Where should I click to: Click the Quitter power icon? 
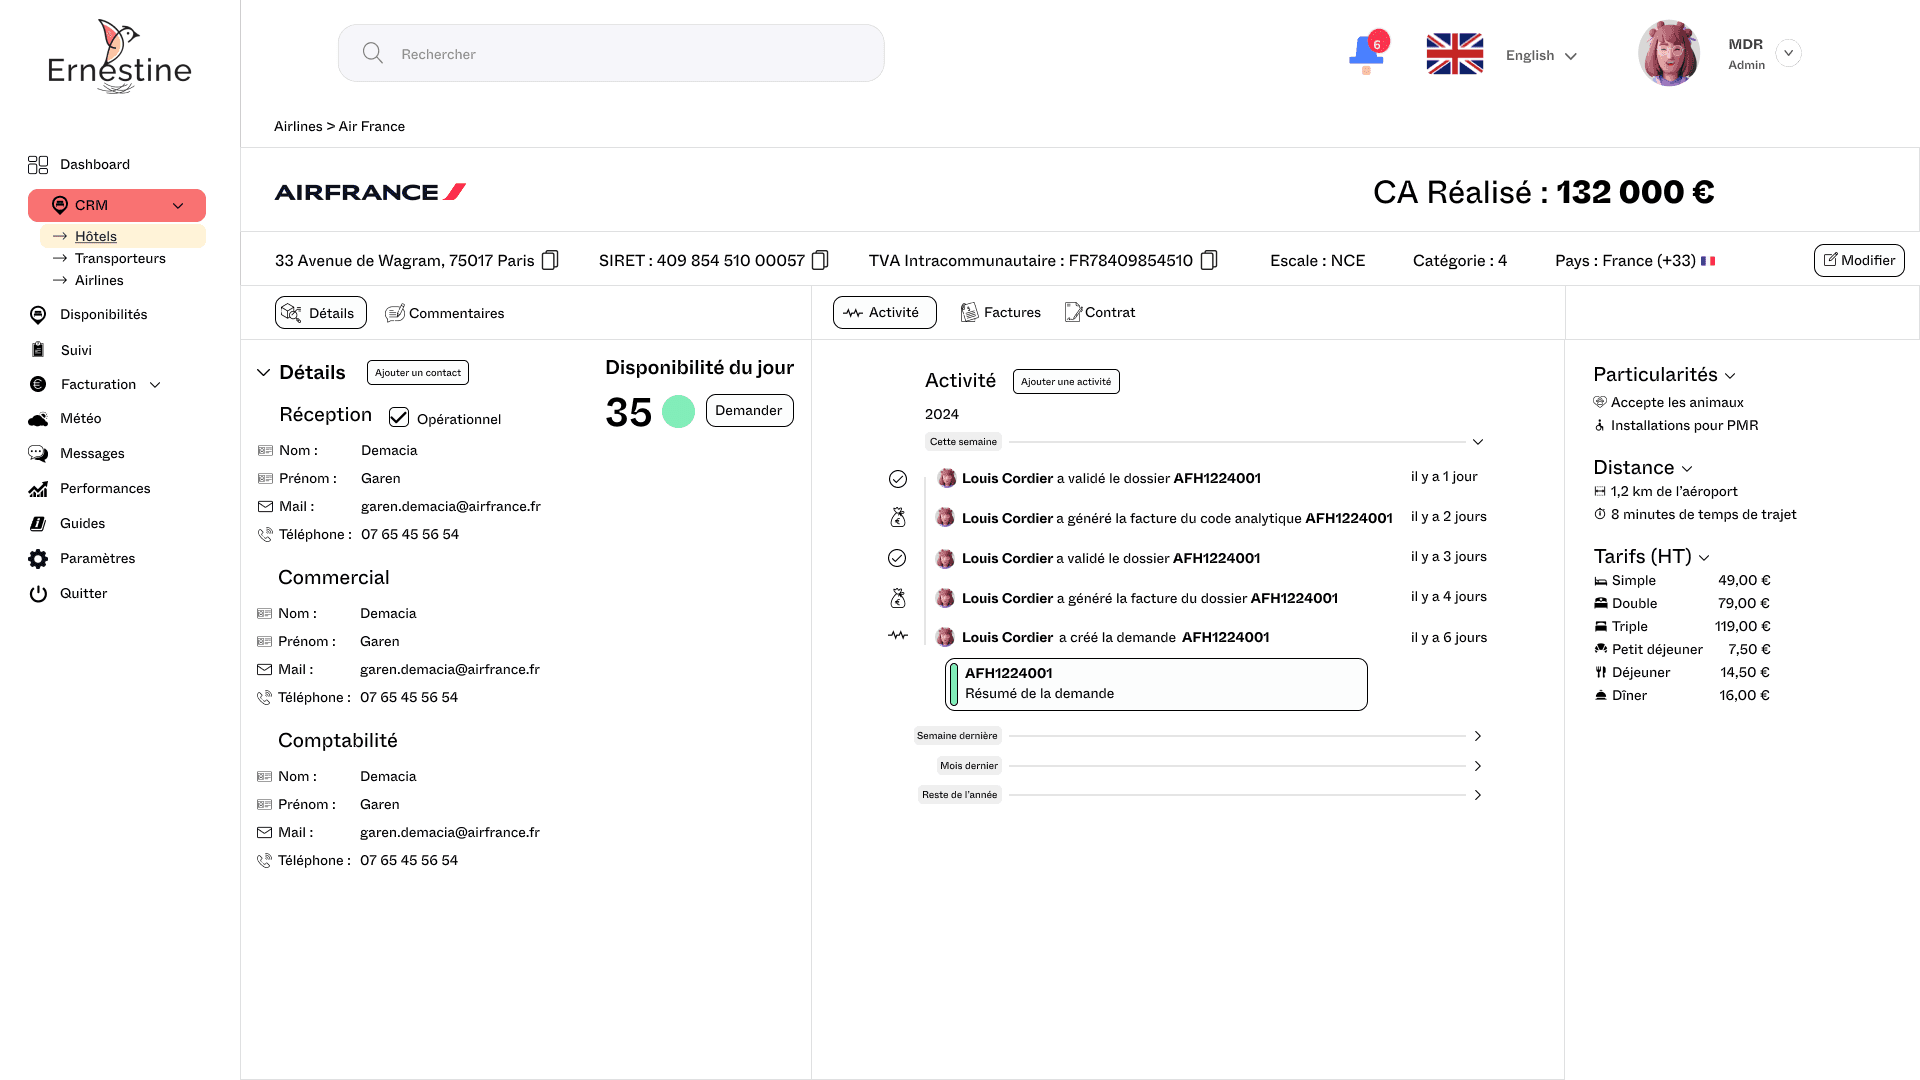[x=38, y=593]
